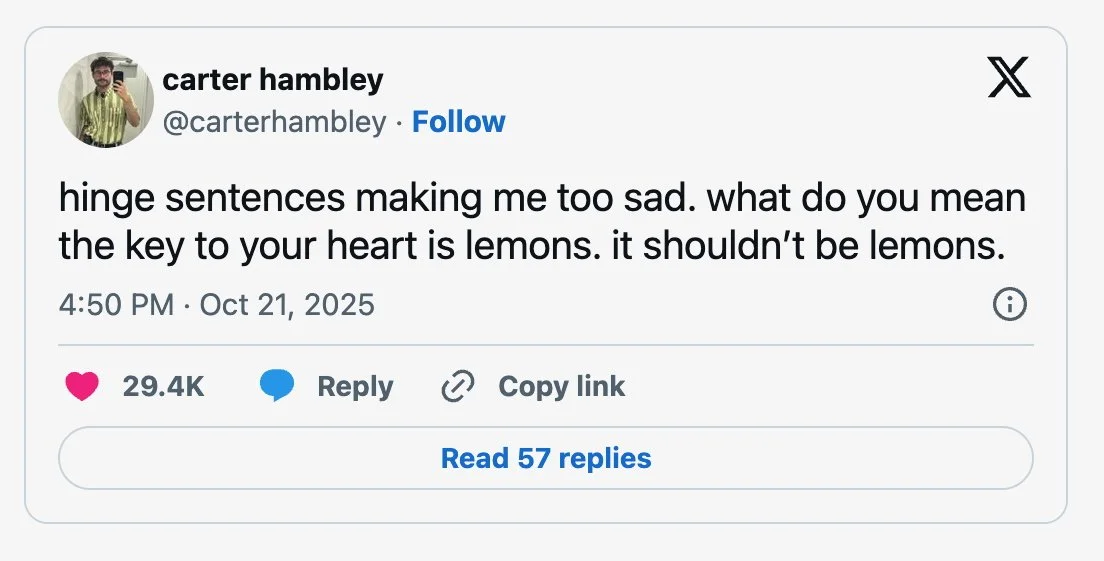Click the second line mentioning lemons
Viewport: 1104px width, 561px height.
click(530, 246)
